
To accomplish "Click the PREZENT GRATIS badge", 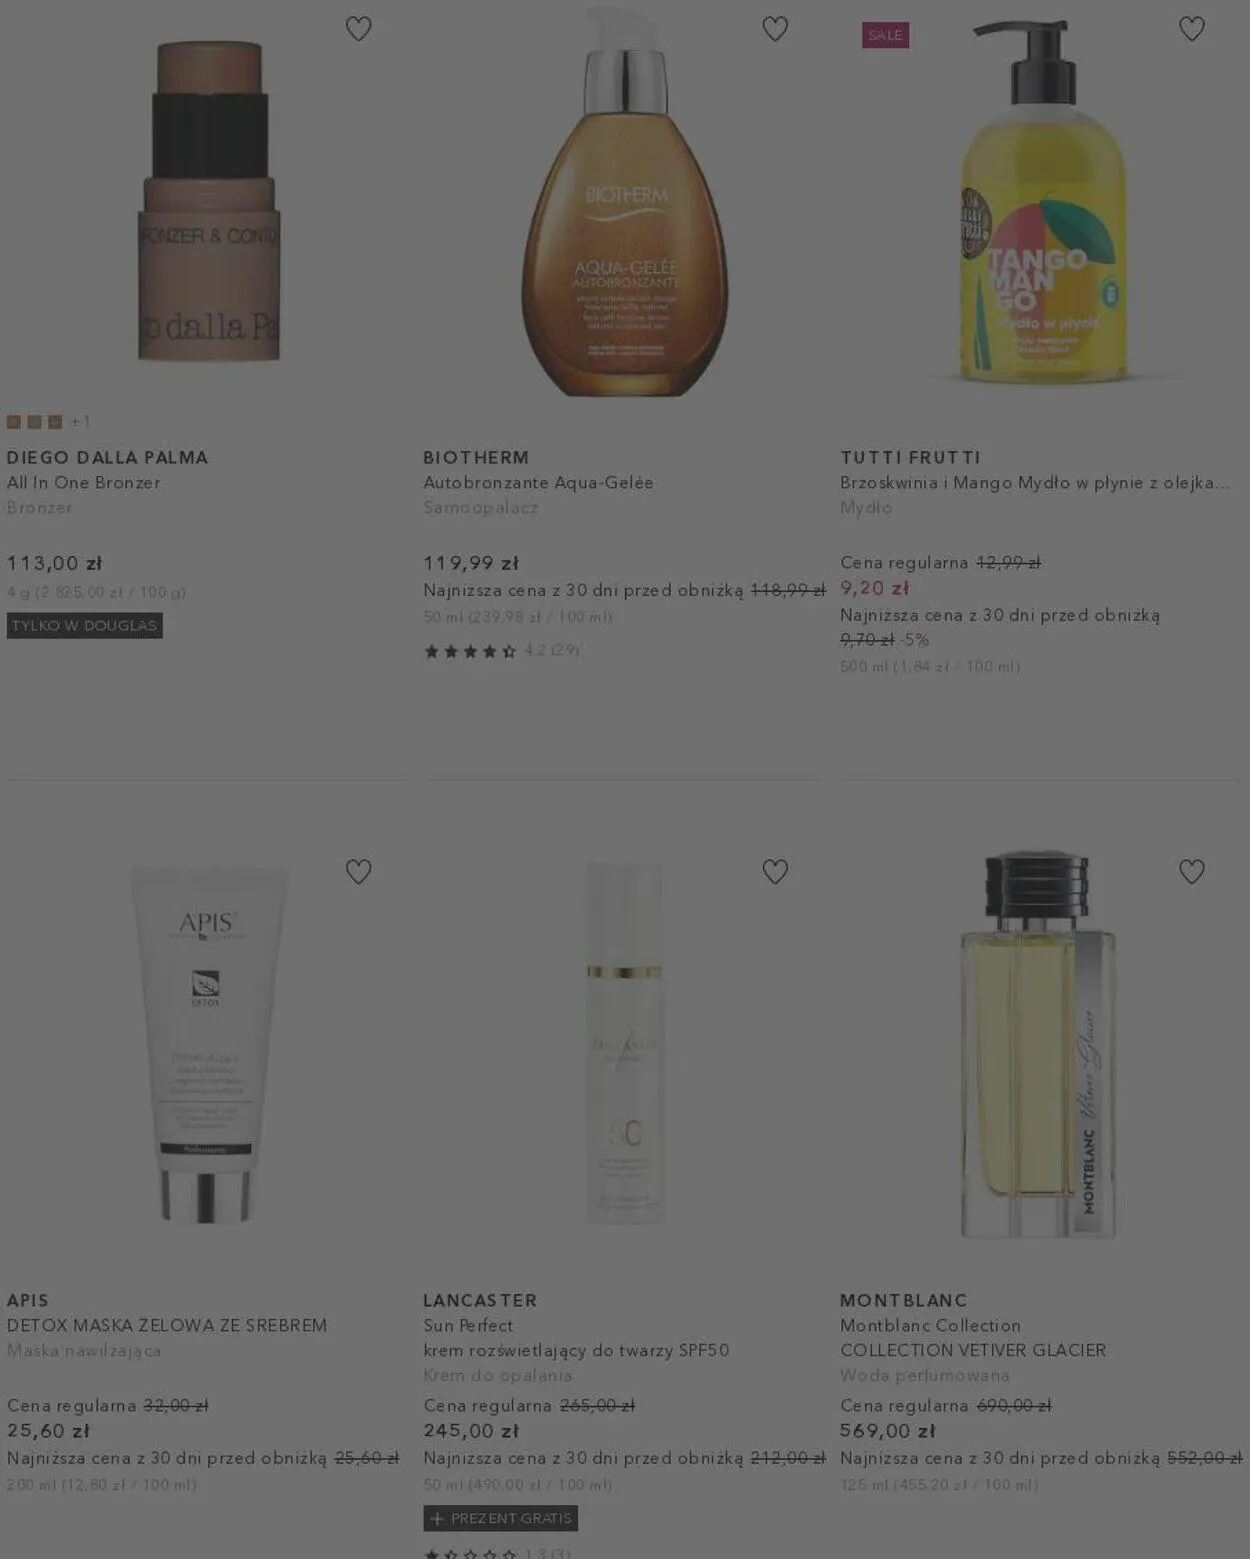I will [x=501, y=1518].
